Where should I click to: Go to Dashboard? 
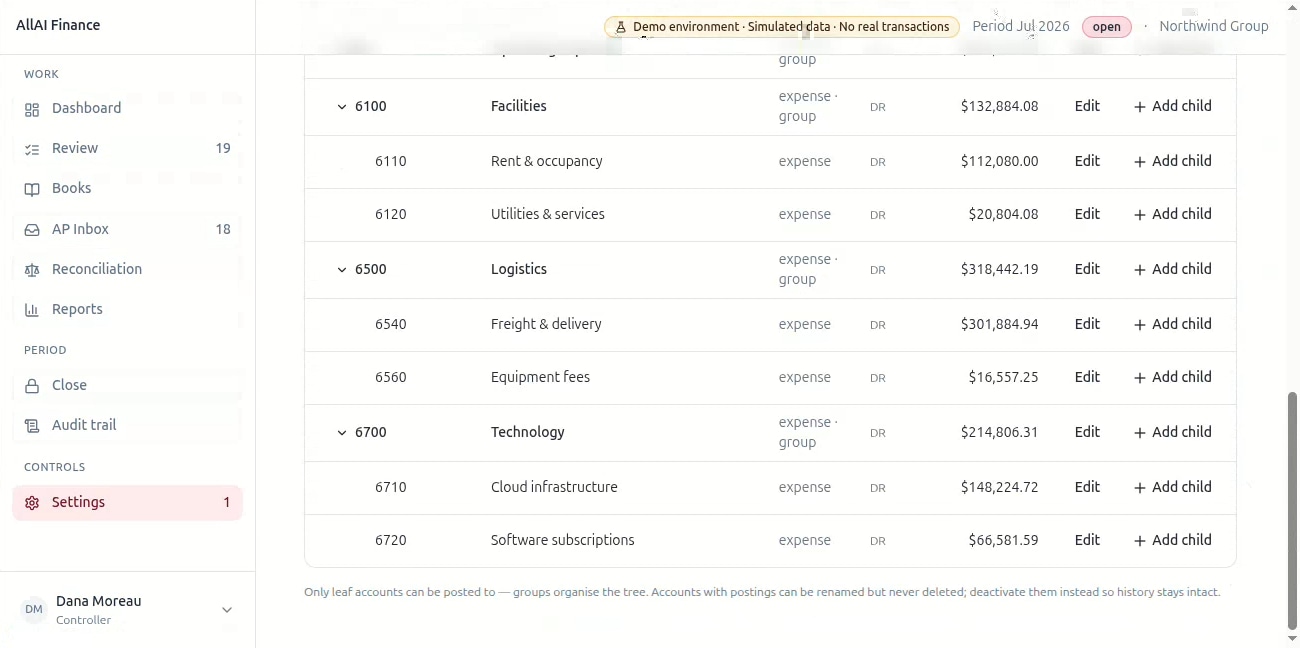(127, 108)
